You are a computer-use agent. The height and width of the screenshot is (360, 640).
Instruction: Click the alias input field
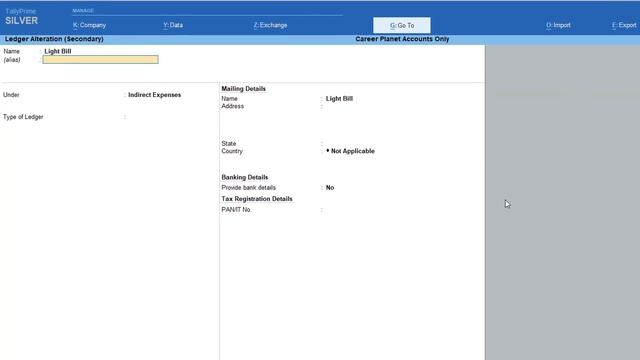[100, 60]
